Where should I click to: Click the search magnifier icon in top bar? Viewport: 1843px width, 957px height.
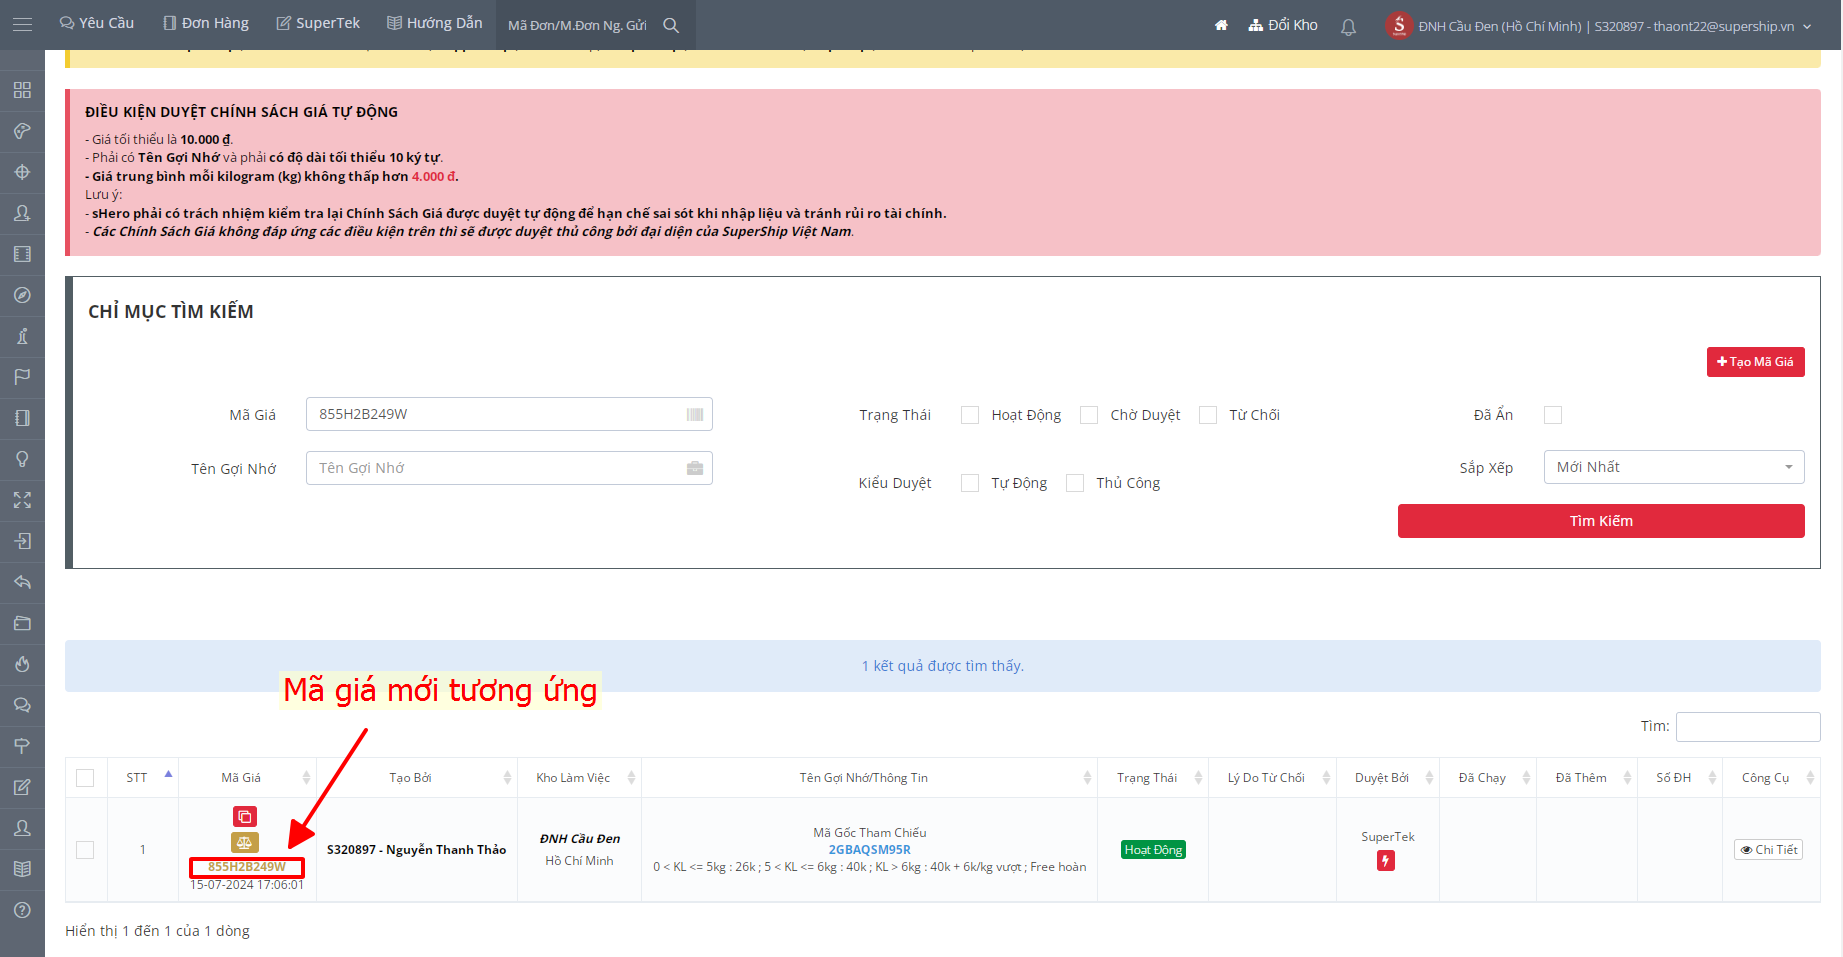click(671, 25)
